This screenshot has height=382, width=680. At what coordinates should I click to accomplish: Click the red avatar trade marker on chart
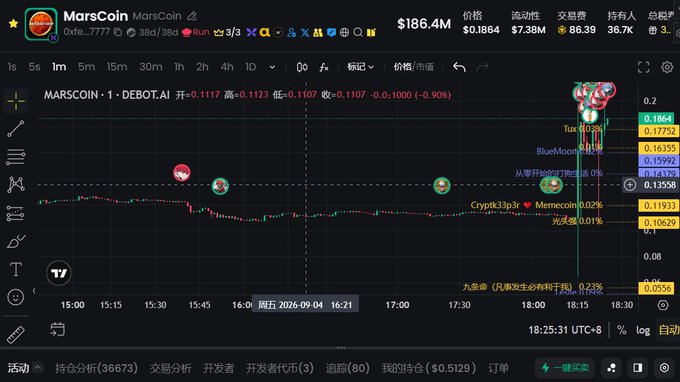coord(182,173)
